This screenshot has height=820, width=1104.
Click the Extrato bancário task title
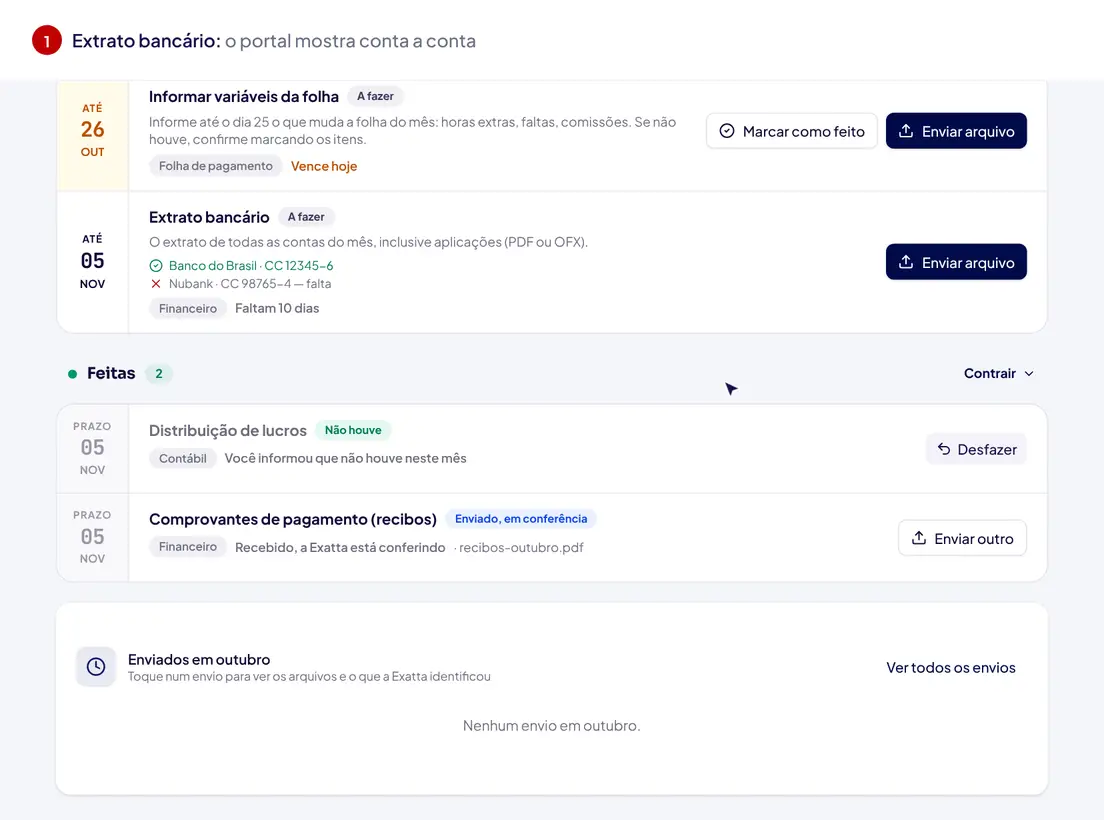click(209, 217)
